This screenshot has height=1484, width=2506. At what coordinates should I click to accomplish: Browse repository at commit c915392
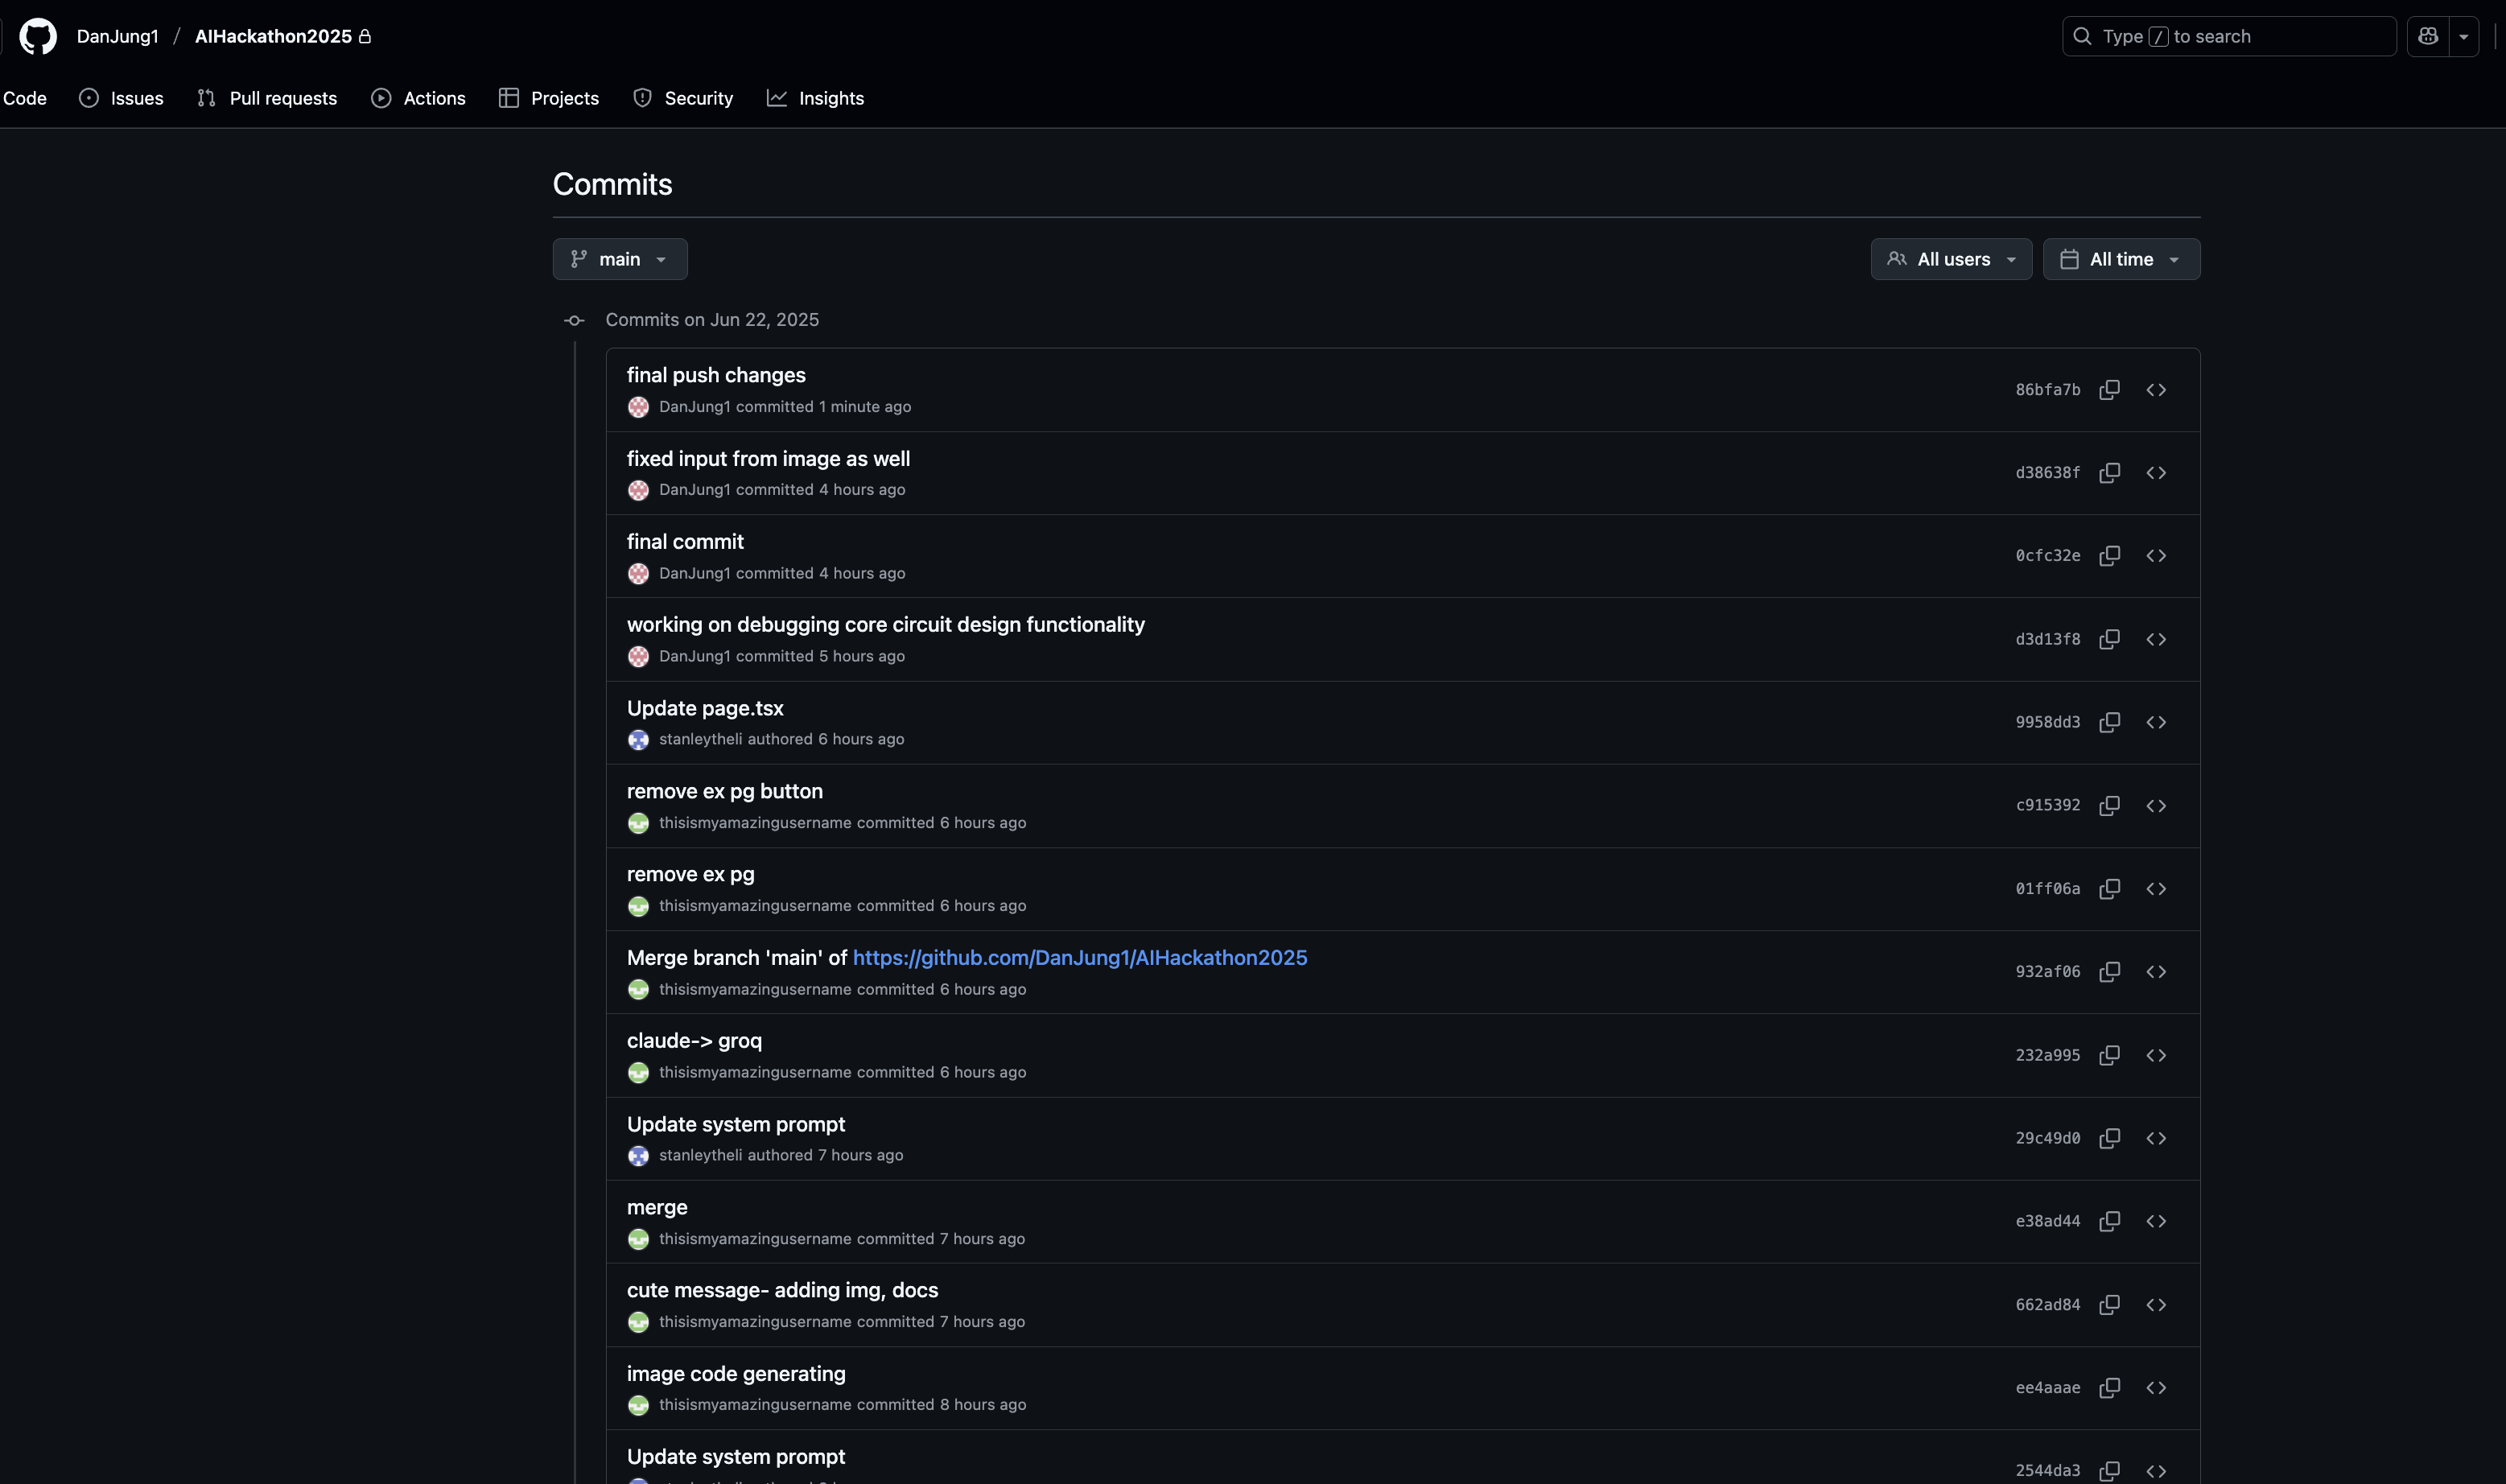[2155, 806]
